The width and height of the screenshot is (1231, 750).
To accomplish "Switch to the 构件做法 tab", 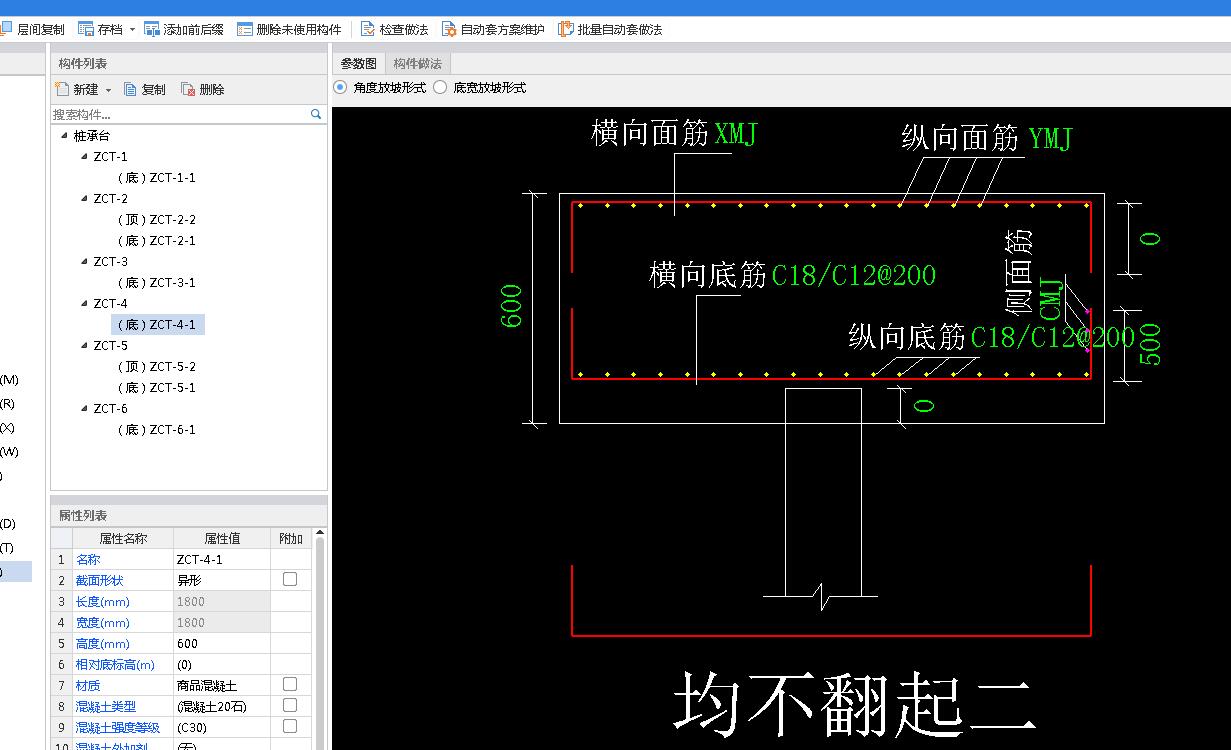I will point(417,63).
